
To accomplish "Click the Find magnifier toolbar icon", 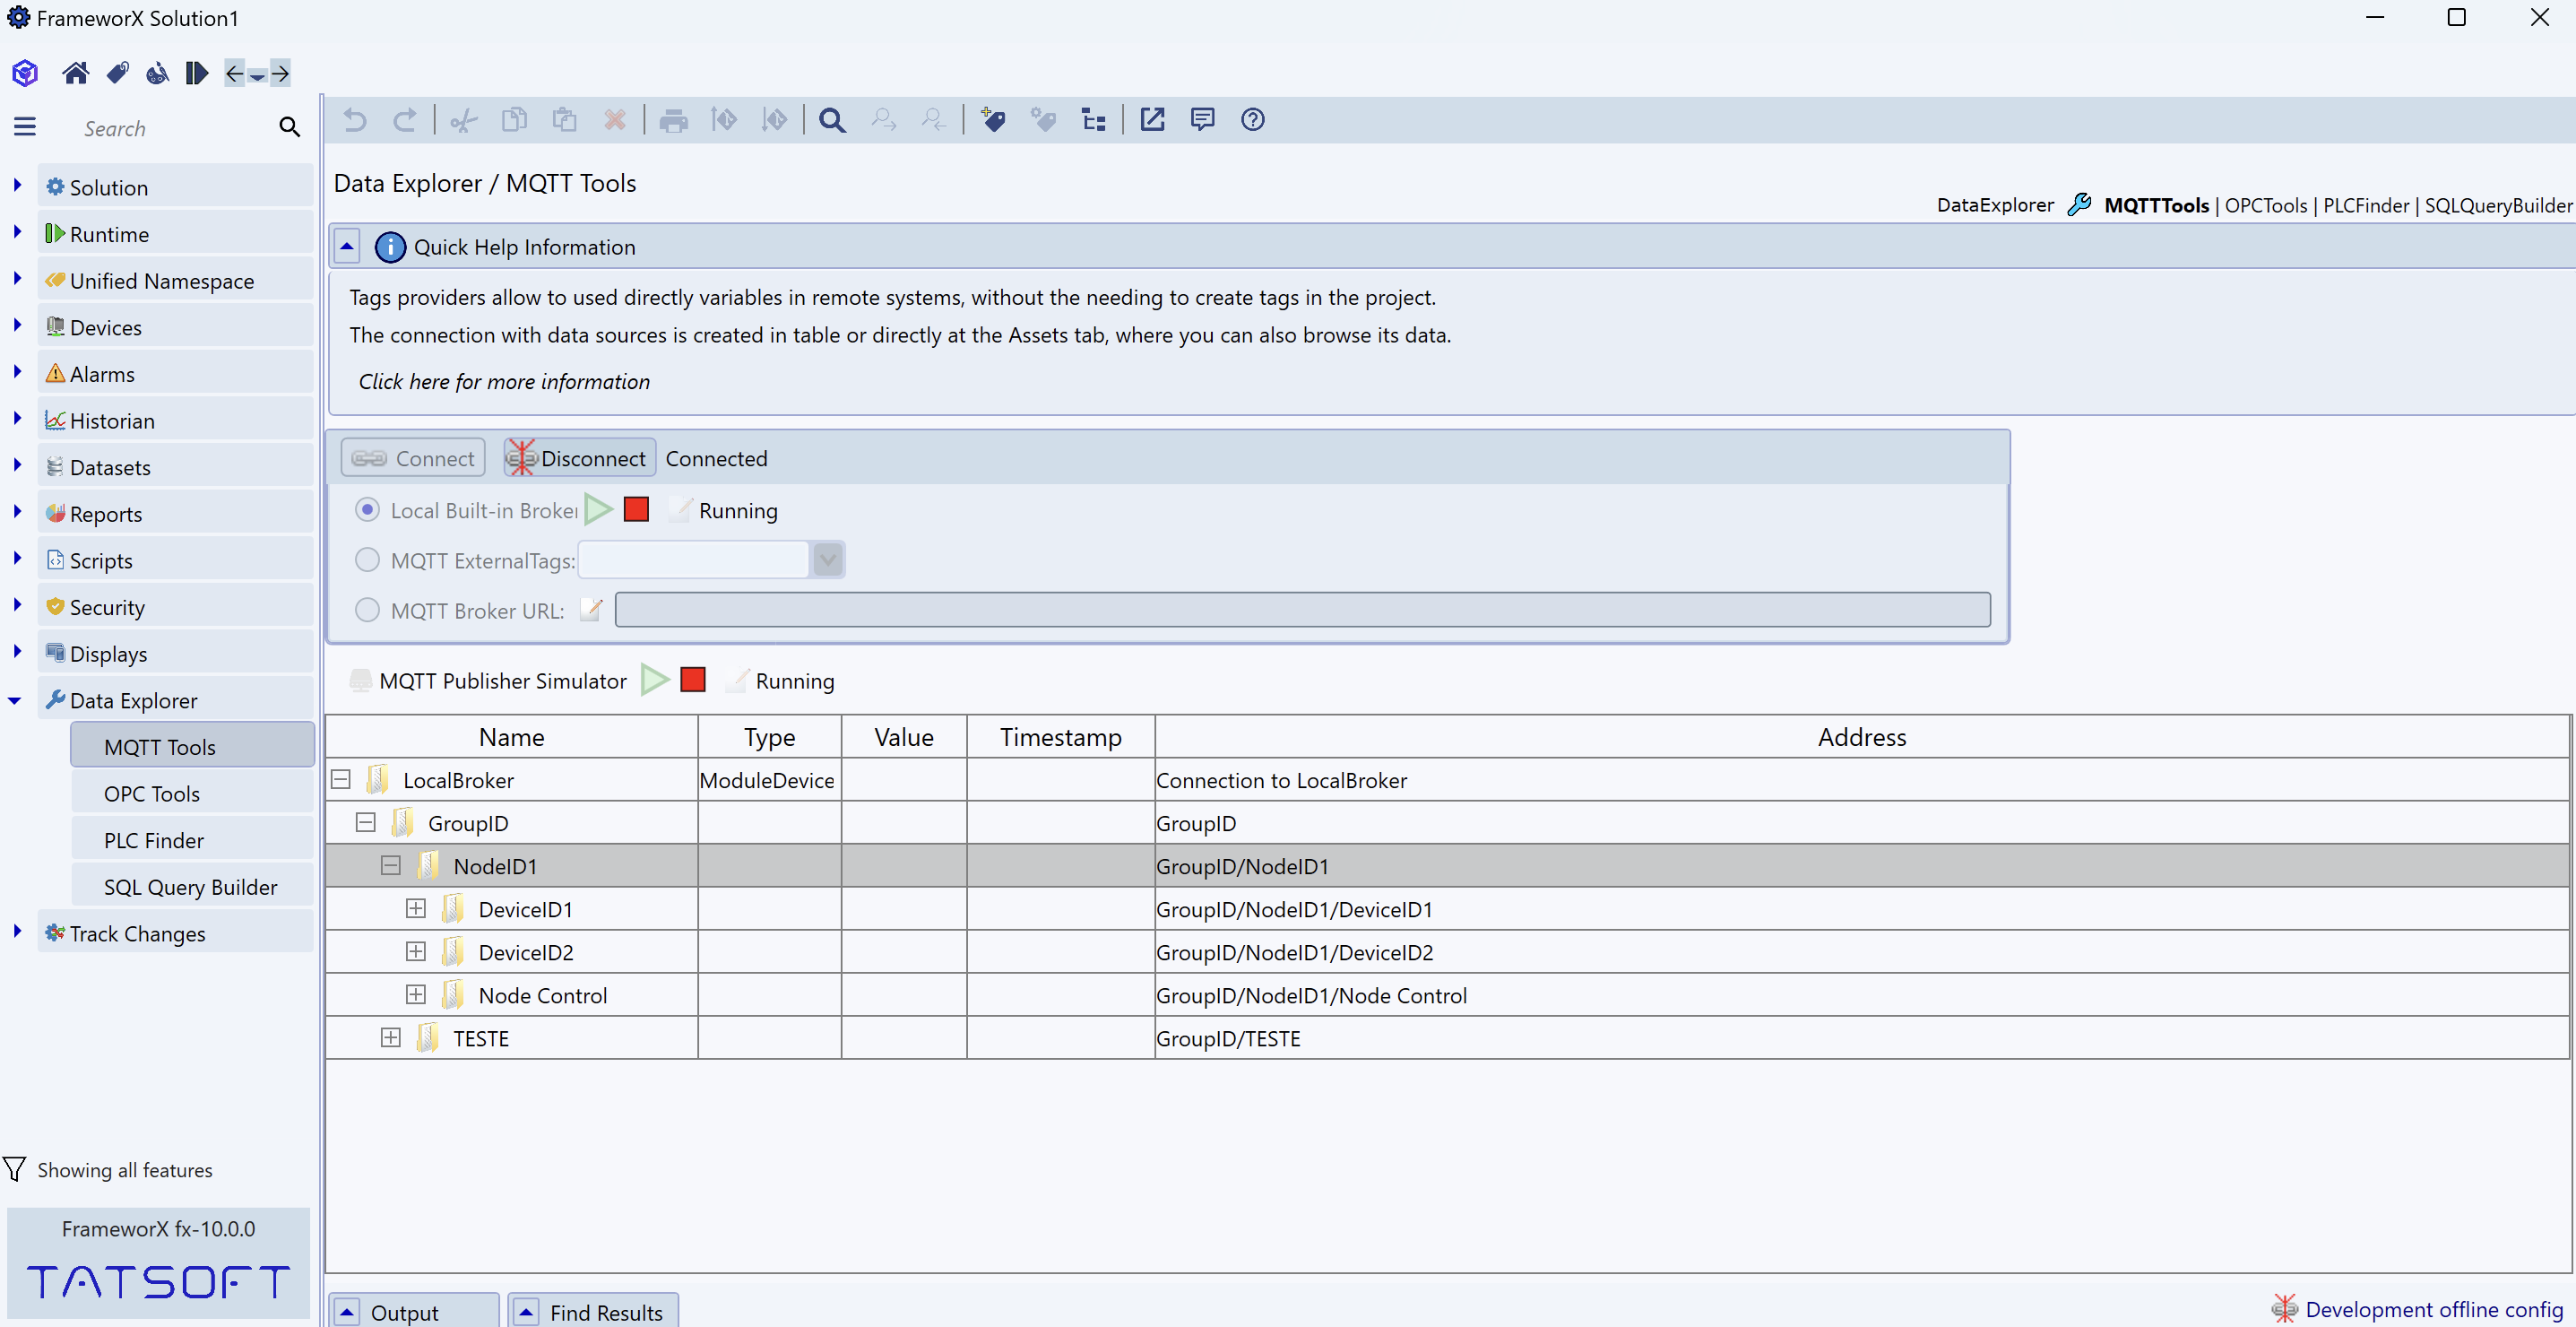I will click(832, 120).
